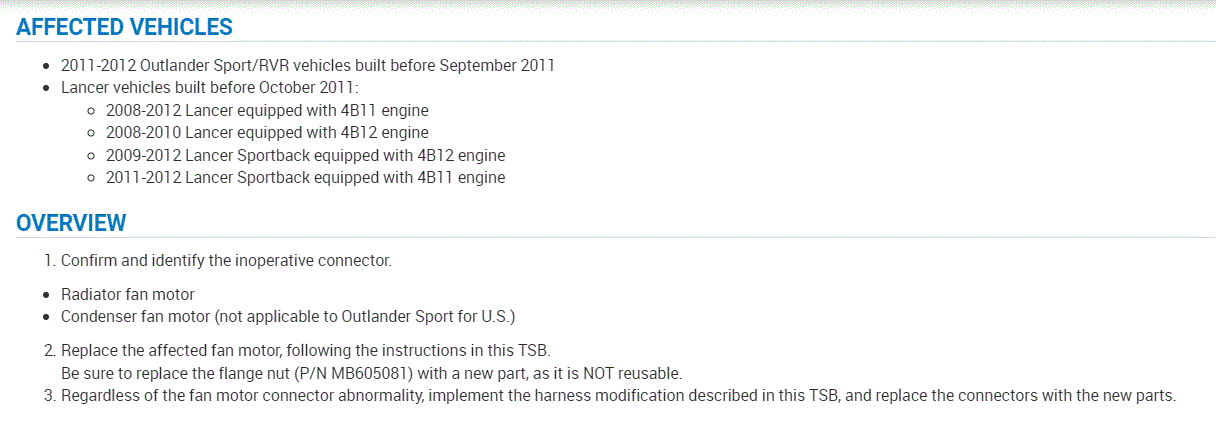Select the Outlander Sport/RVR bullet line
The width and height of the screenshot is (1216, 424).
pos(307,65)
